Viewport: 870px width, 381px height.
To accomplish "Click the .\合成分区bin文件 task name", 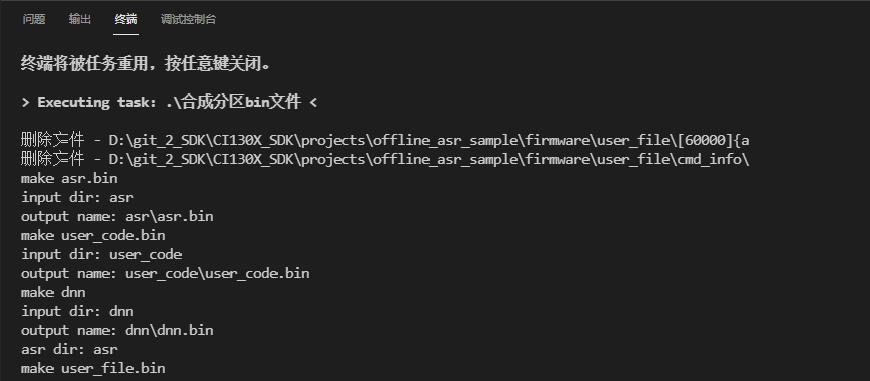I will [233, 102].
